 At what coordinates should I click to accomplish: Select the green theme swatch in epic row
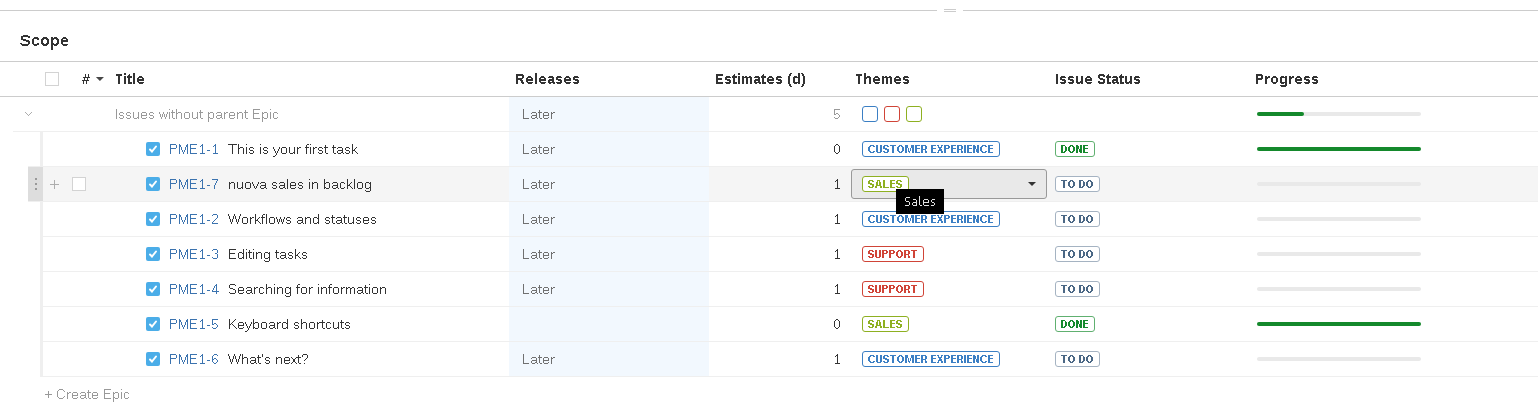pos(914,114)
